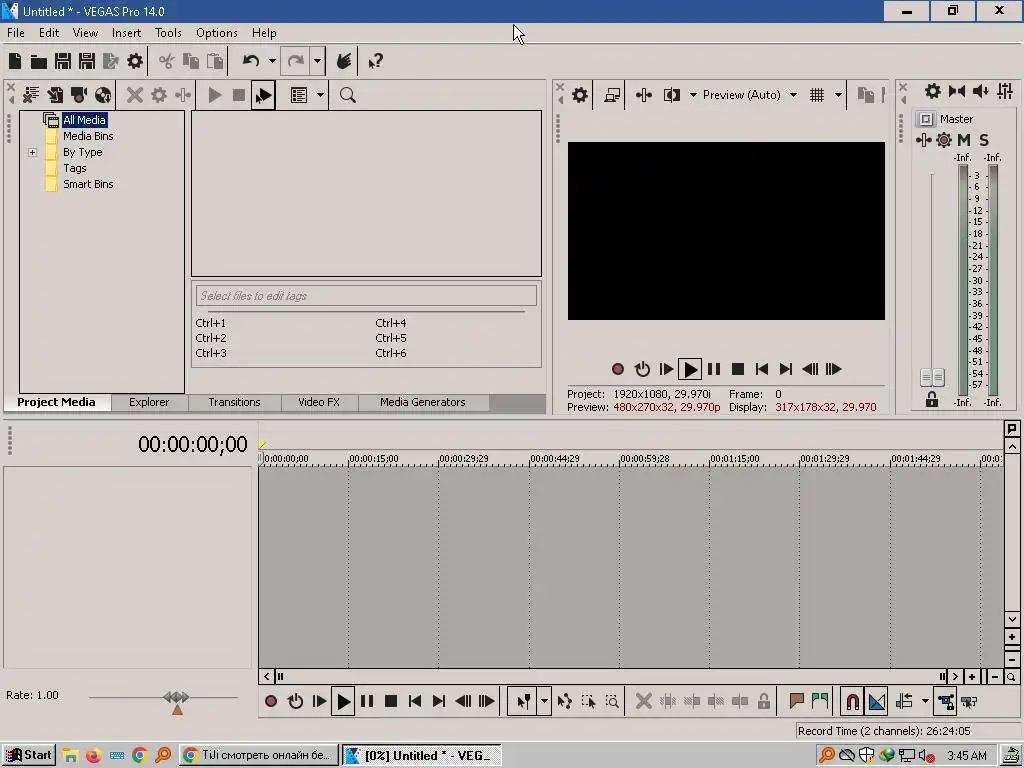Open the Start menu on the taskbar
The height and width of the screenshot is (768, 1024).
tap(29, 756)
